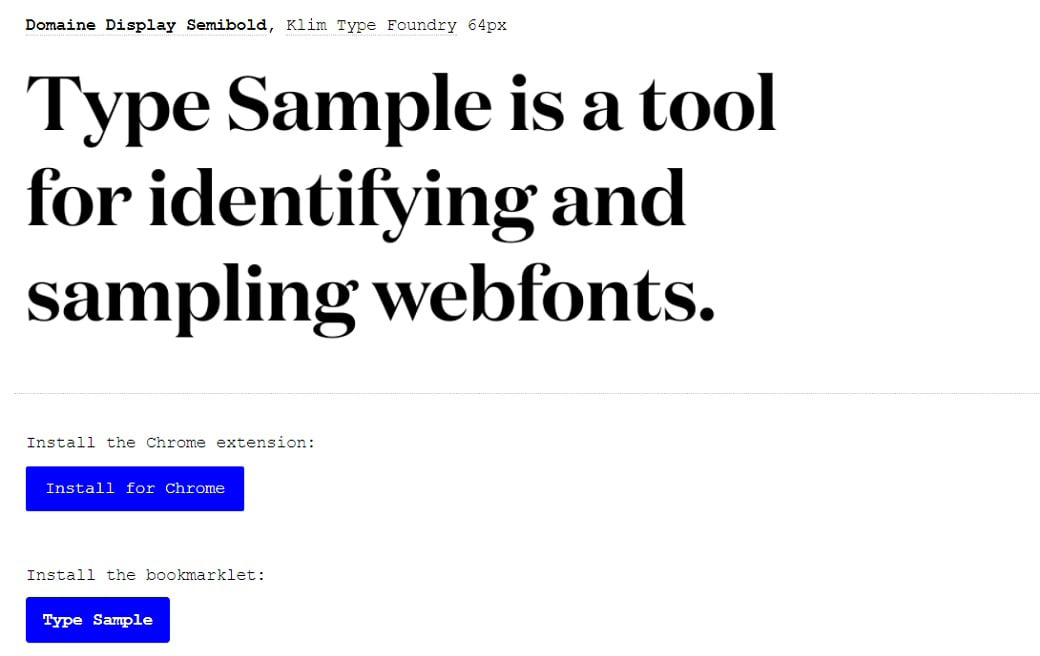Click the "Install the Chrome extension:" label

[x=171, y=442]
